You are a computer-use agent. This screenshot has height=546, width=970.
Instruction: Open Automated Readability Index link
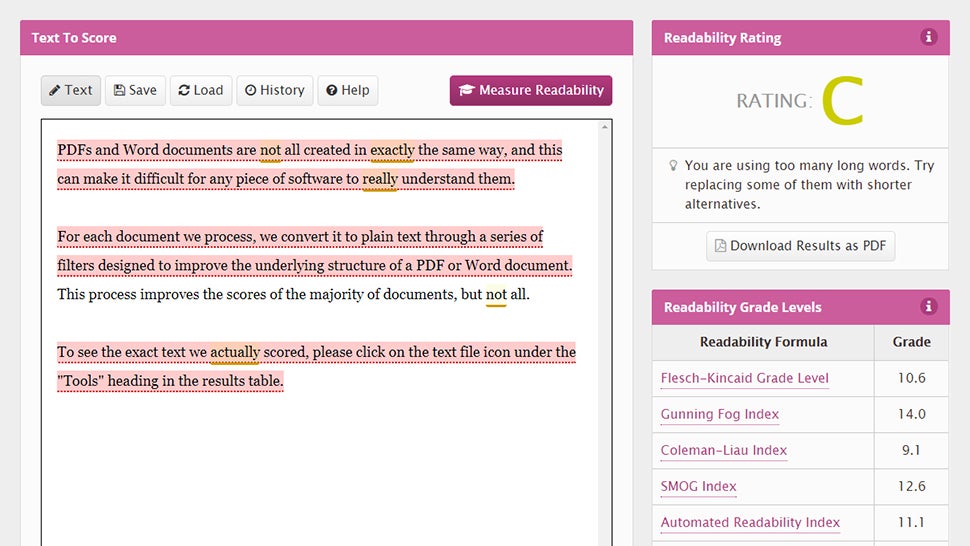tap(750, 523)
